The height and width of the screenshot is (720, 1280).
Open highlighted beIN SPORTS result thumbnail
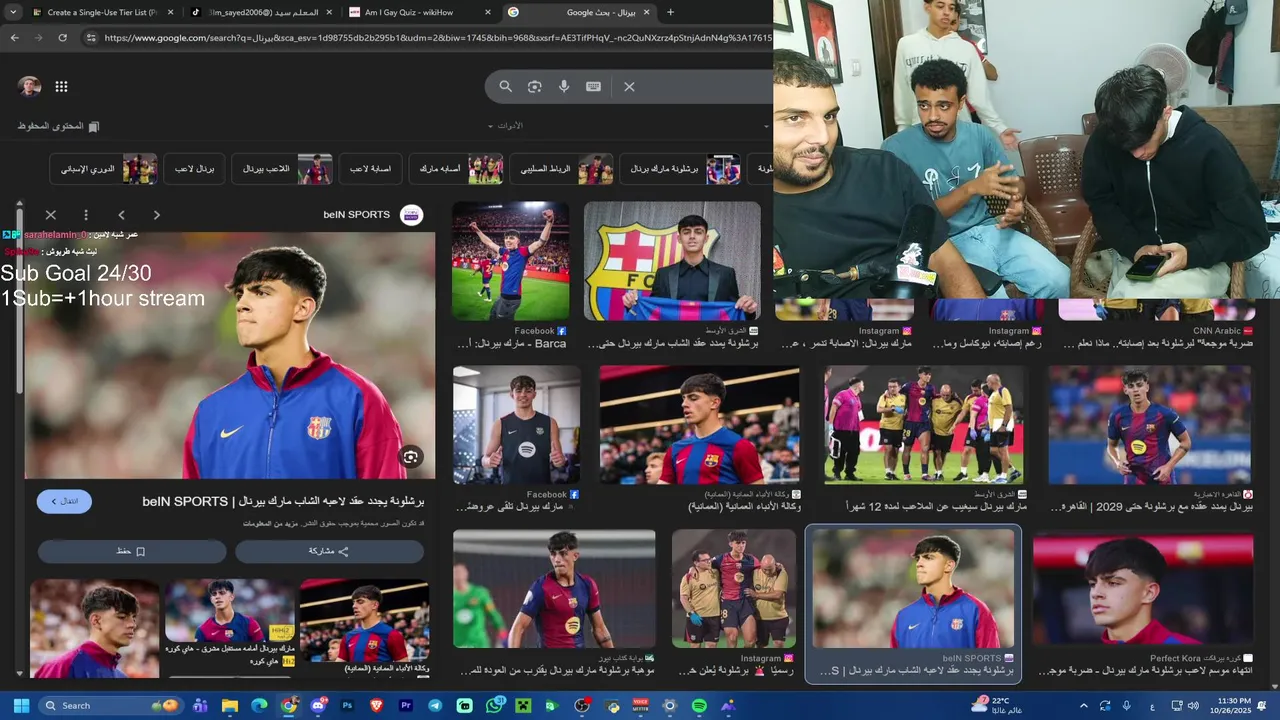tap(913, 589)
